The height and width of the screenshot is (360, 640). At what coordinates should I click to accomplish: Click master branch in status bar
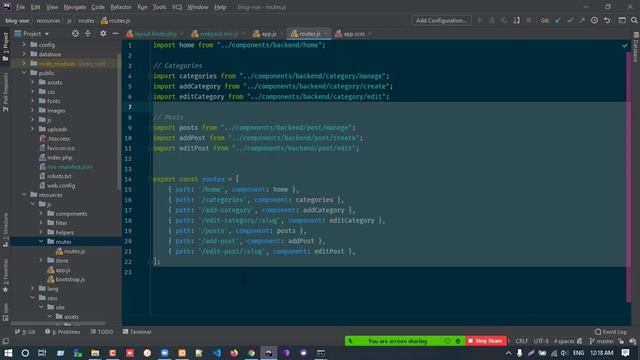pyautogui.click(x=602, y=341)
